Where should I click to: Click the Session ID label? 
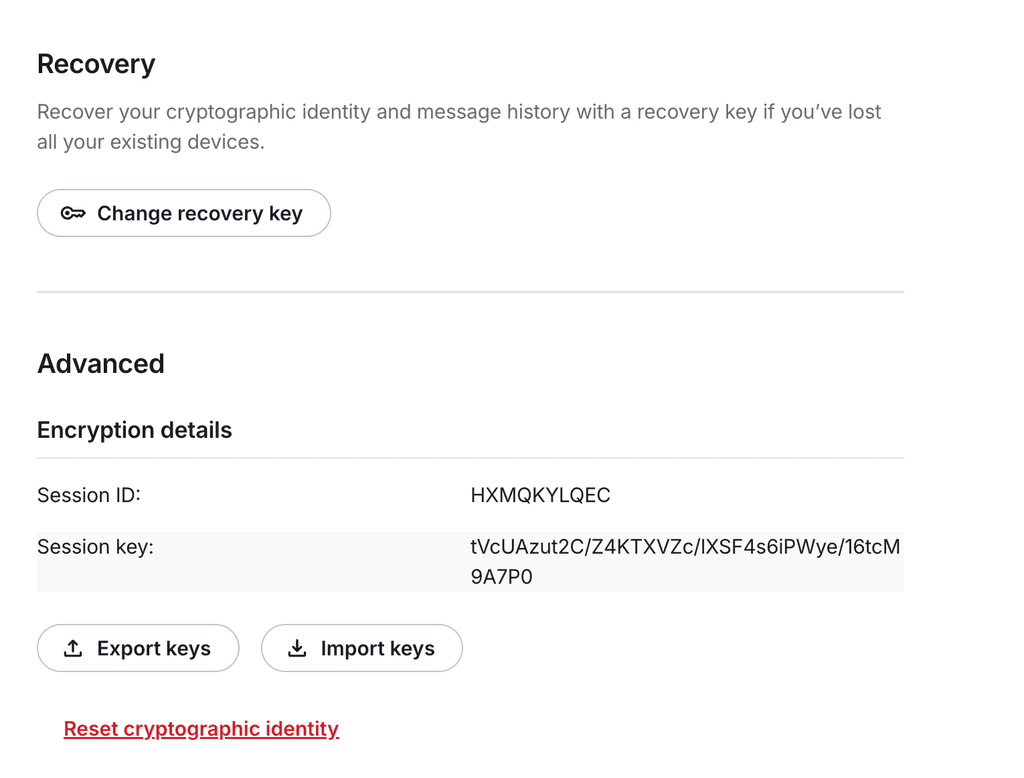(x=89, y=495)
